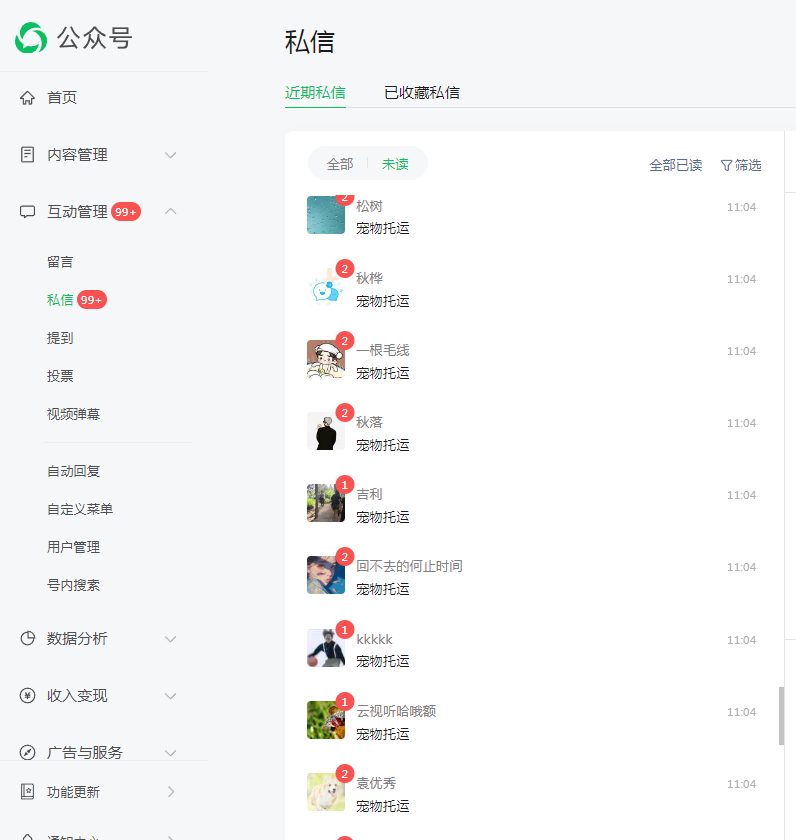Expand the 数据分析 menu chevron
Viewport: 796px width, 840px height.
(x=170, y=639)
